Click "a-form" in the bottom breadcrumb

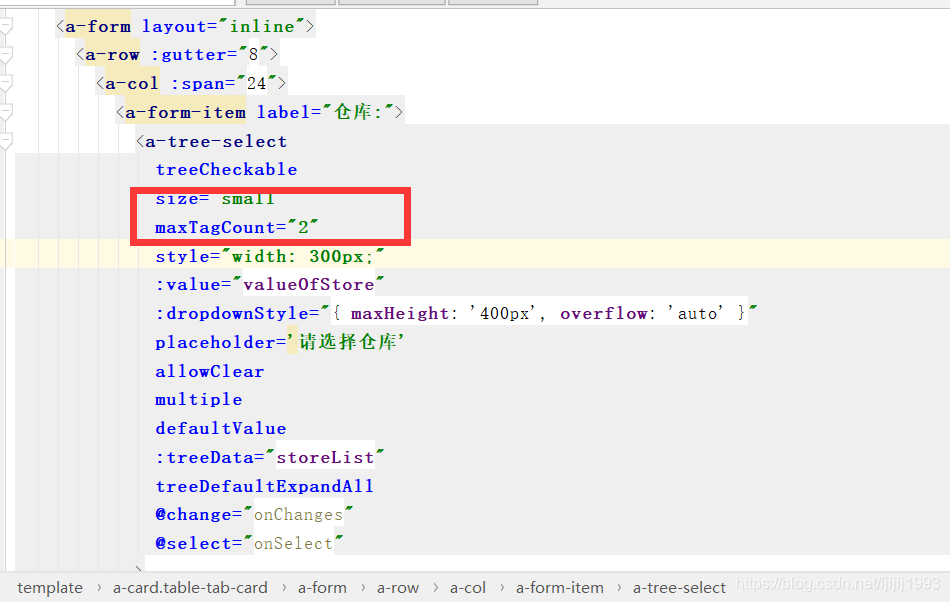coord(322,587)
